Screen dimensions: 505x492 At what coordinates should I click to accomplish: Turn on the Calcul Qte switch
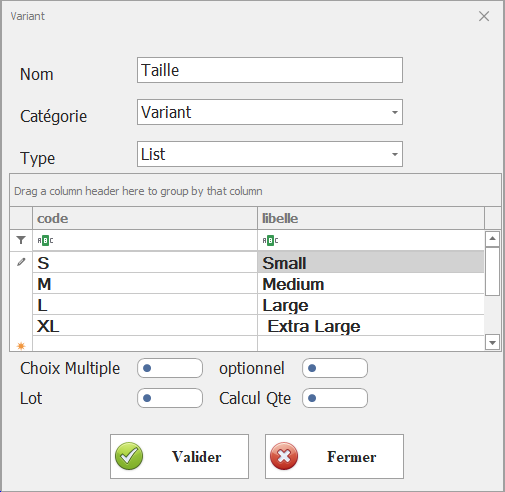(335, 398)
